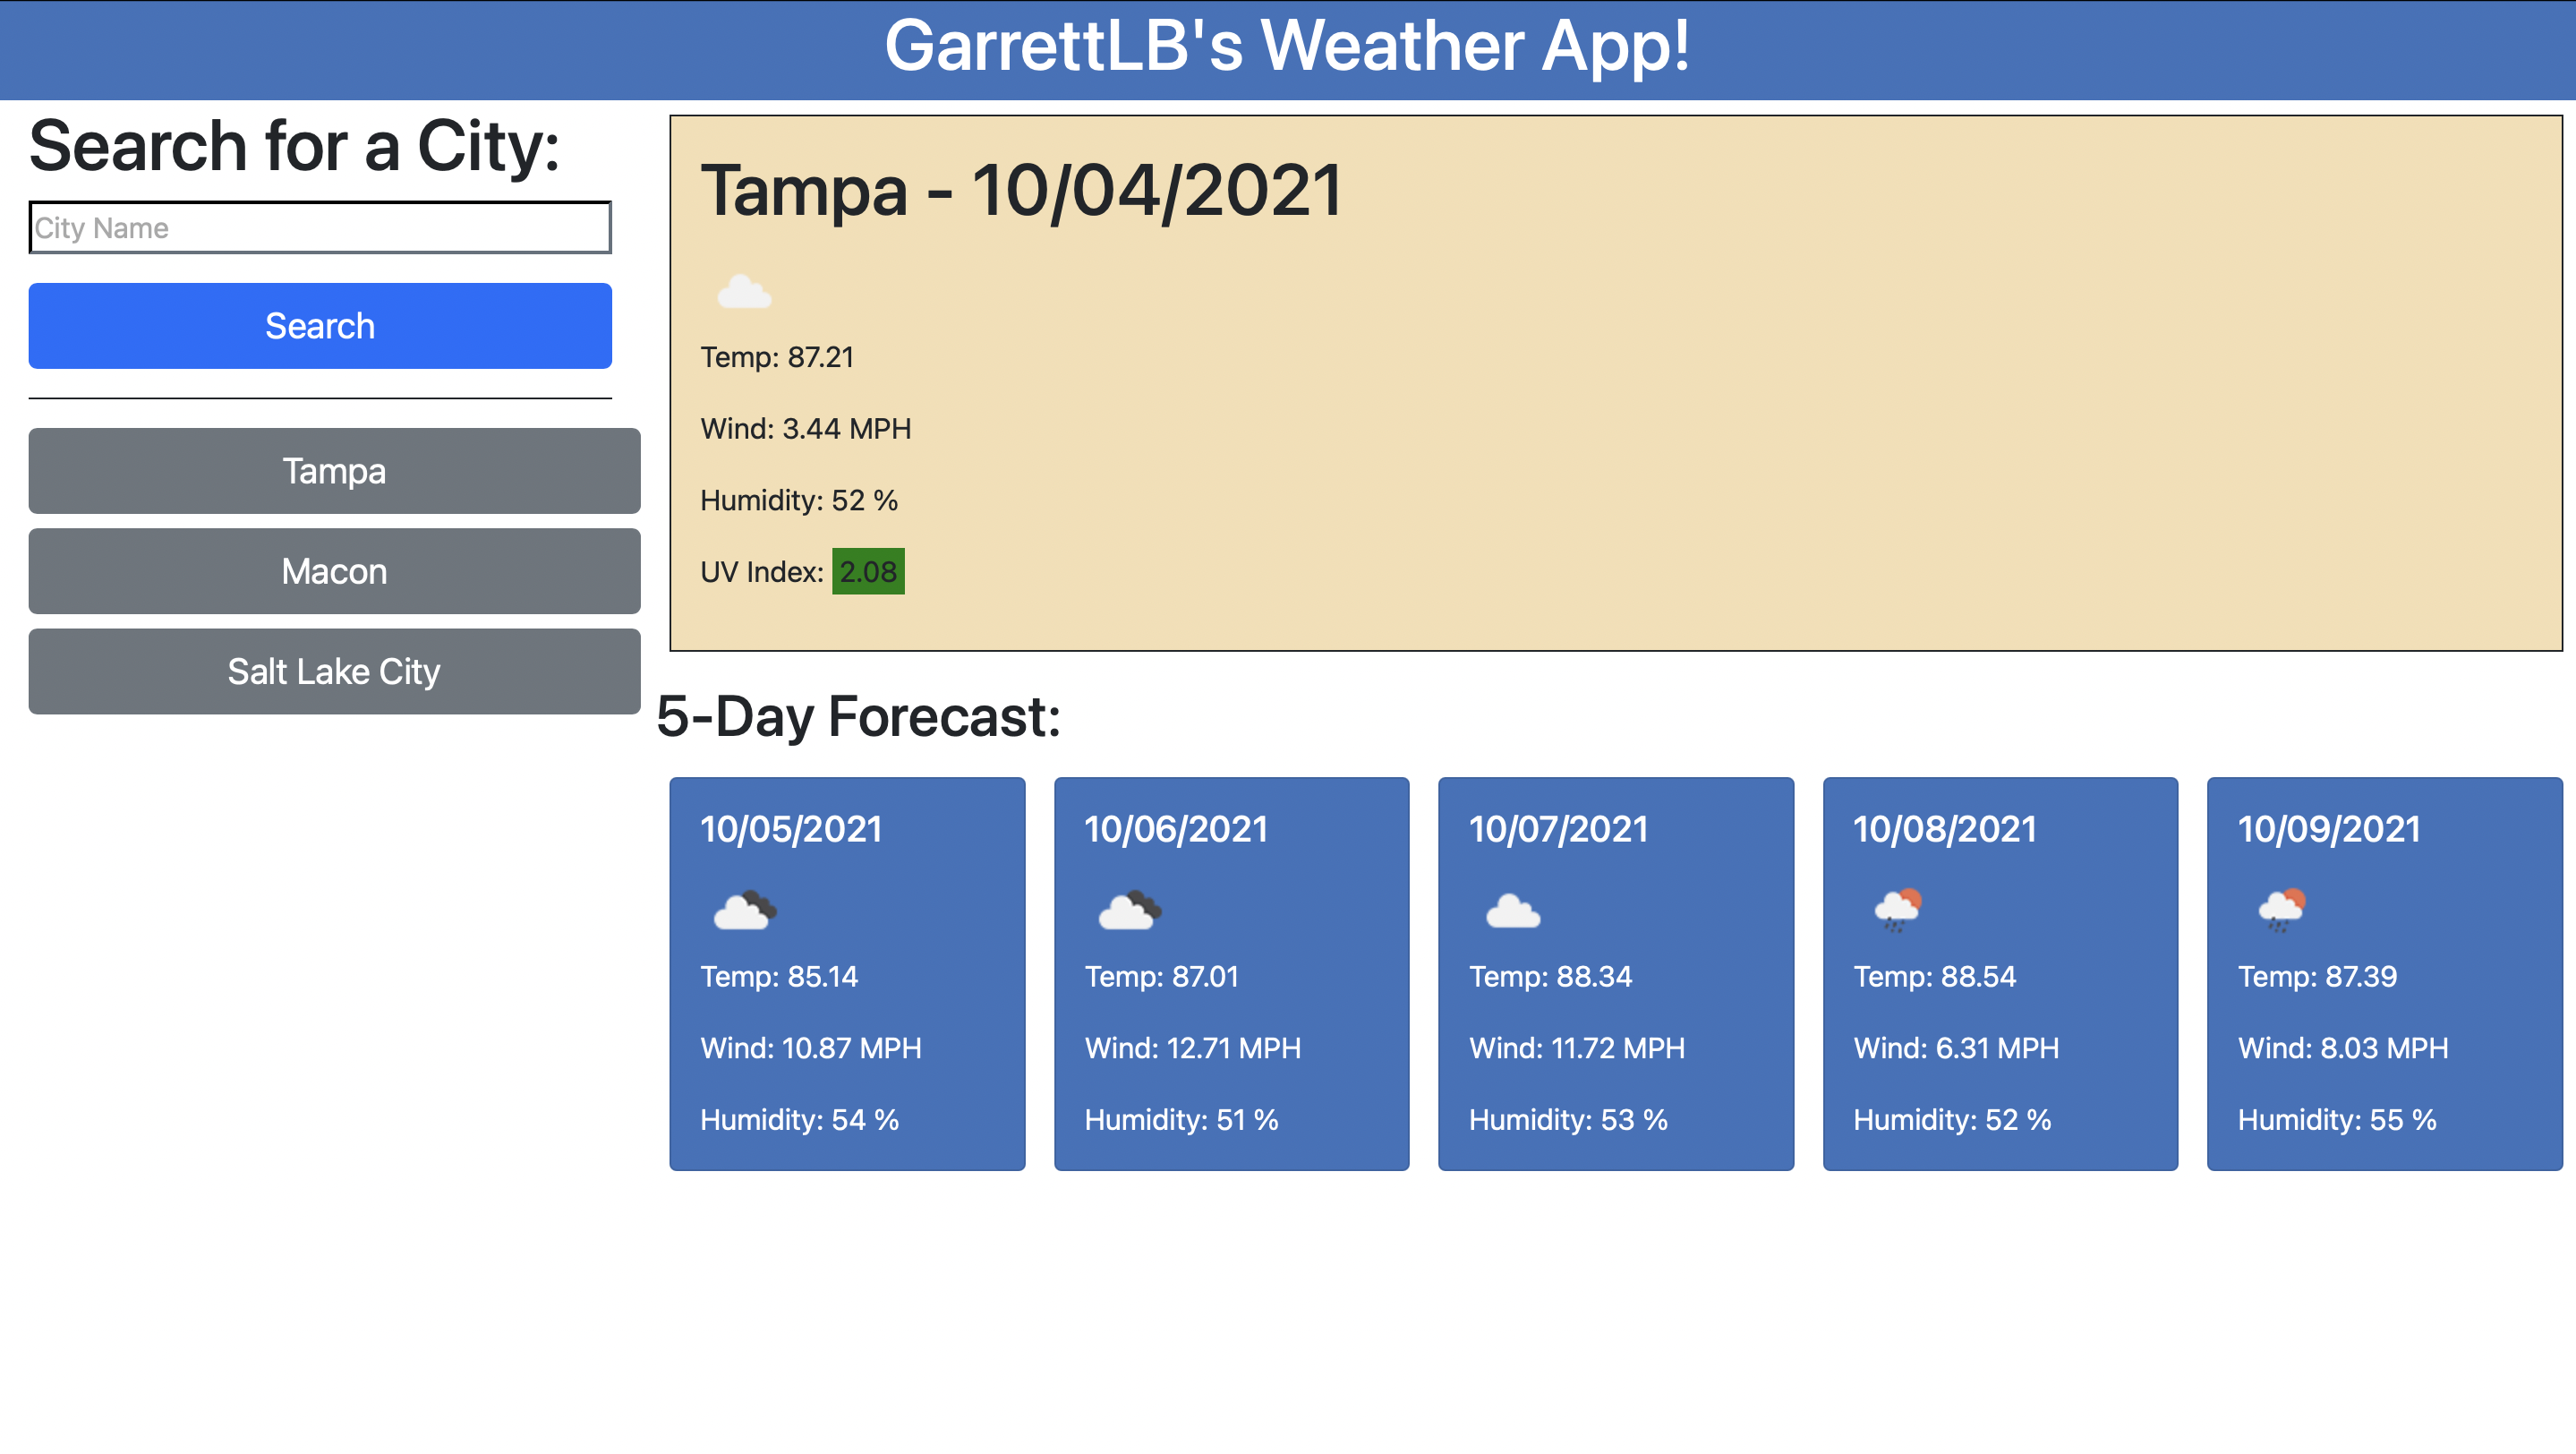Focus the City Name input field
Image resolution: width=2576 pixels, height=1454 pixels.
tap(320, 228)
